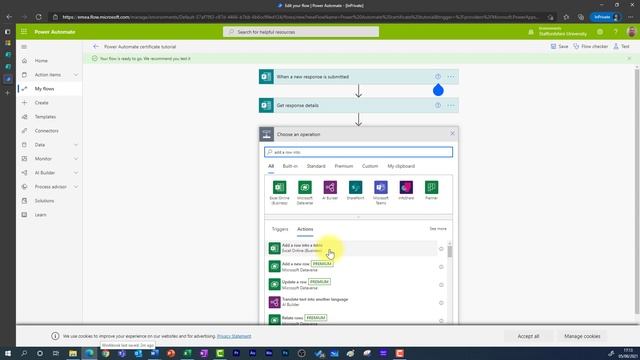This screenshot has height=360, width=640.
Task: Open ellipsis menu for 'When a new response is submitted'
Action: tap(451, 77)
